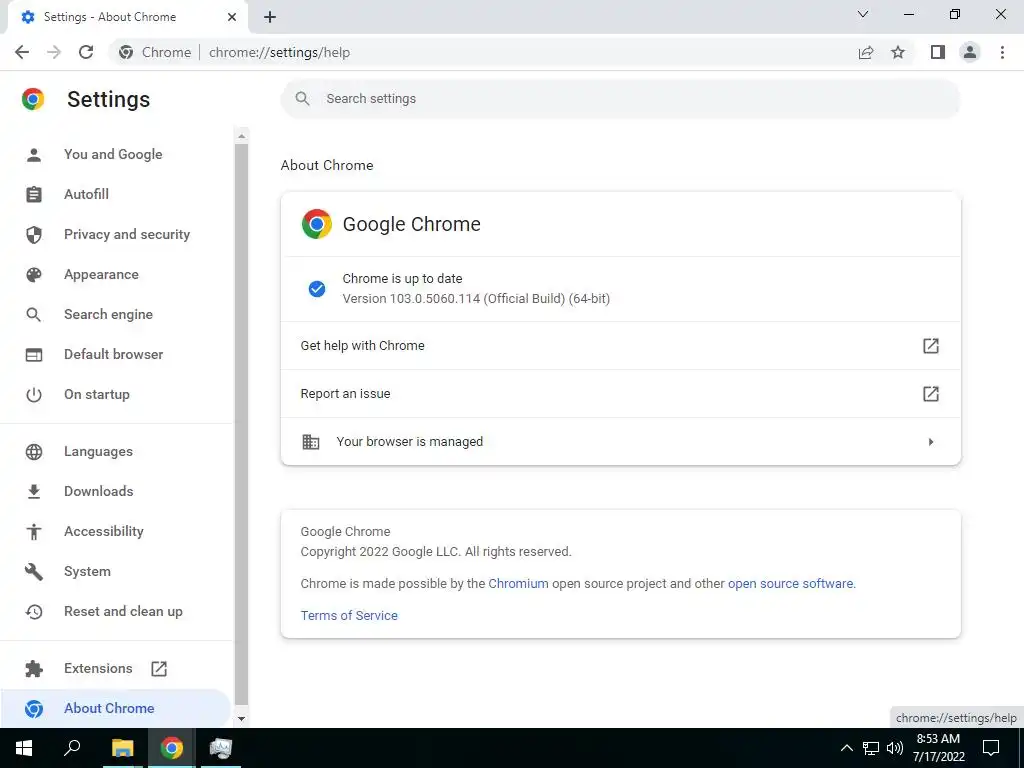Open Windows taskbar search
Screen dimensions: 1024x768
pos(72,748)
